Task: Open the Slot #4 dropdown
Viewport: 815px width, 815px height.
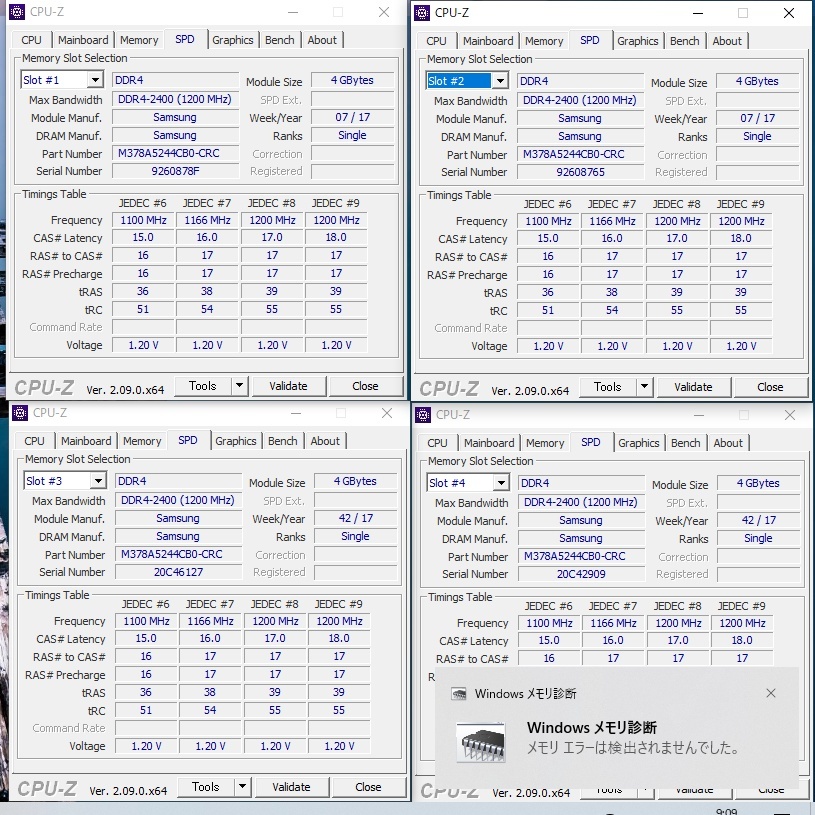Action: (501, 483)
